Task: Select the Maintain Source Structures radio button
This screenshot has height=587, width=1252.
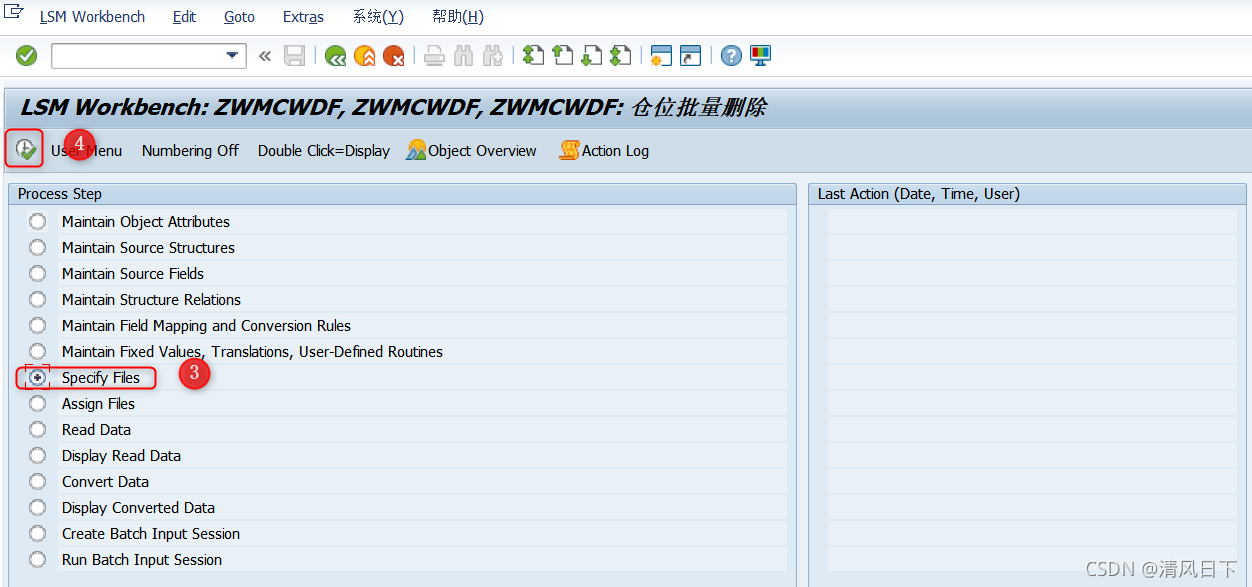Action: [x=37, y=247]
